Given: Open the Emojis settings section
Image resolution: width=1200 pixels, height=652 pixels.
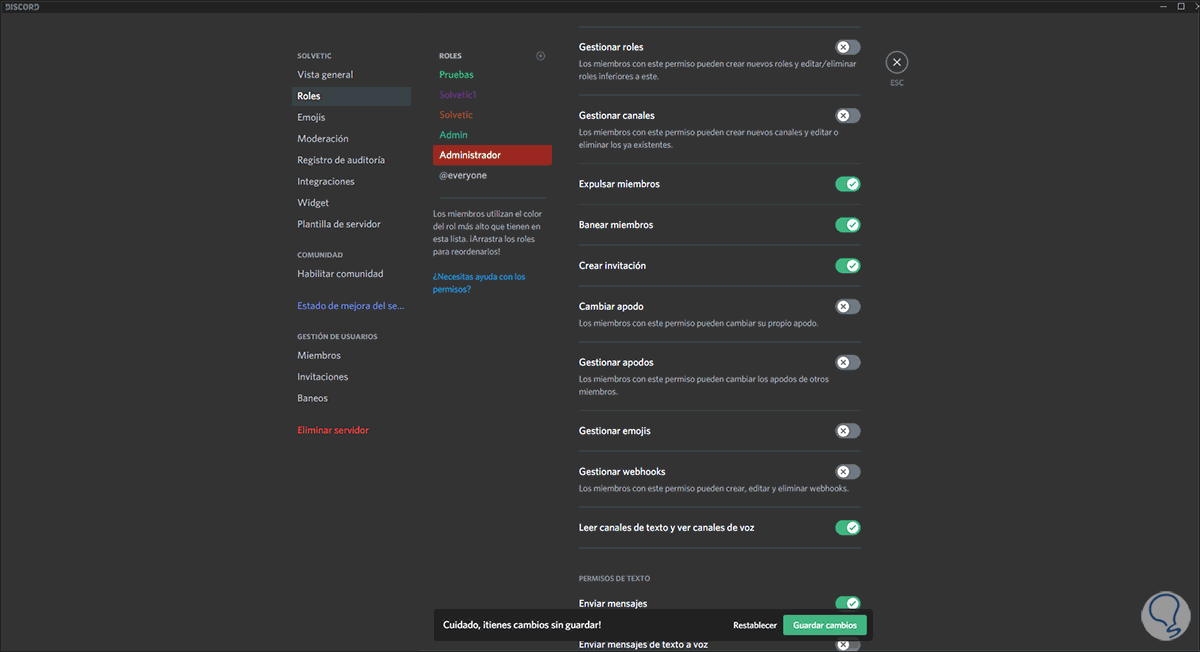Looking at the screenshot, I should (x=311, y=118).
